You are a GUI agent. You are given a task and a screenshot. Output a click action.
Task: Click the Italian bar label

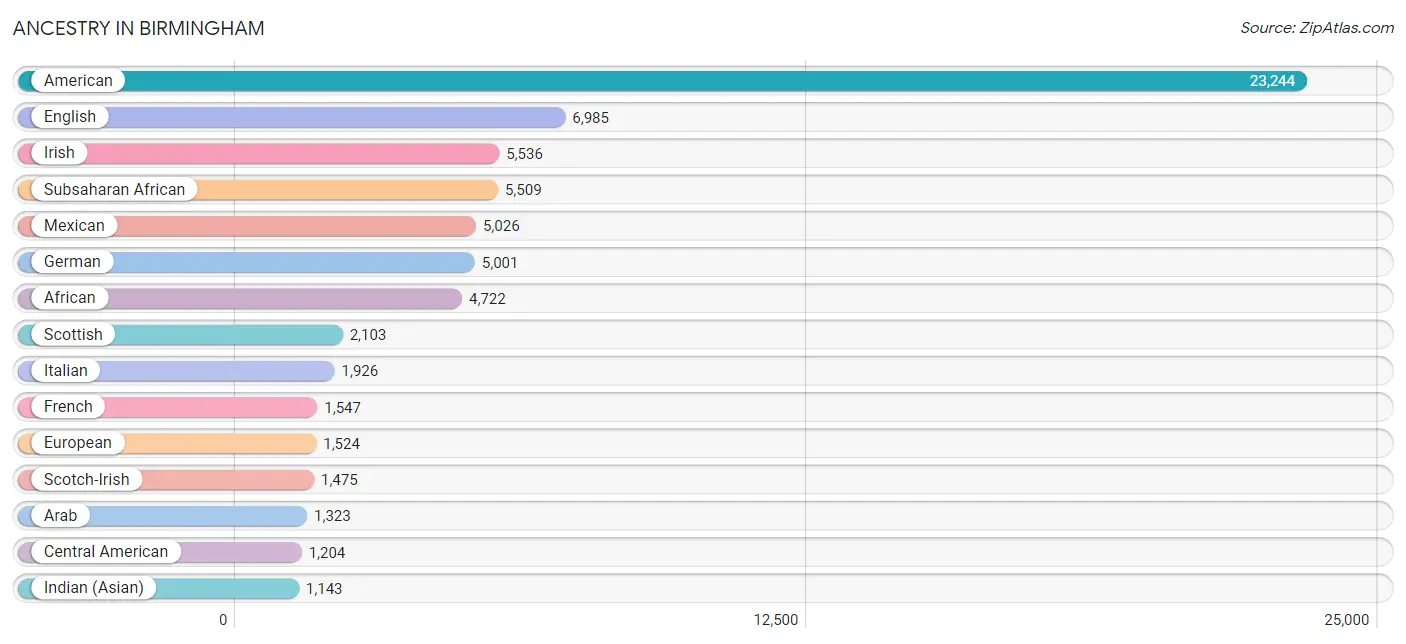(66, 371)
